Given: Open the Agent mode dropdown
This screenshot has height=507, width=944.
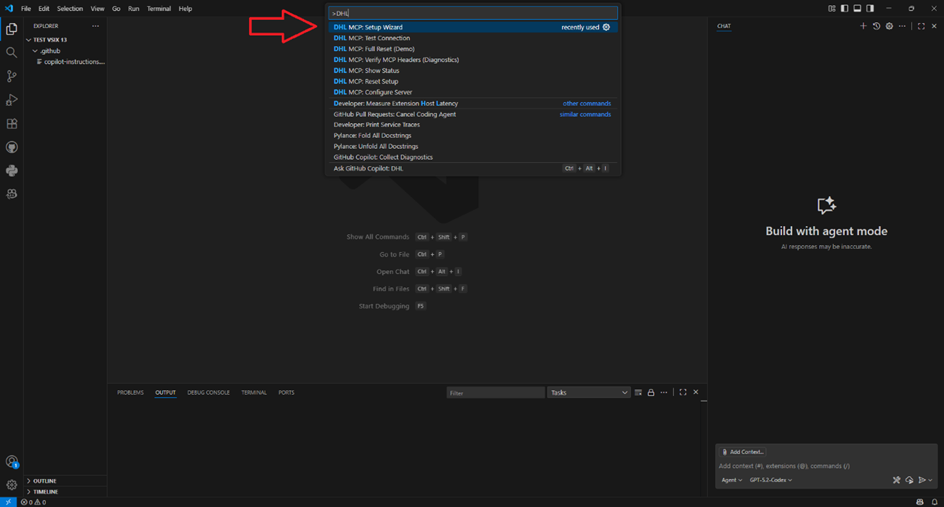Looking at the screenshot, I should pyautogui.click(x=731, y=480).
